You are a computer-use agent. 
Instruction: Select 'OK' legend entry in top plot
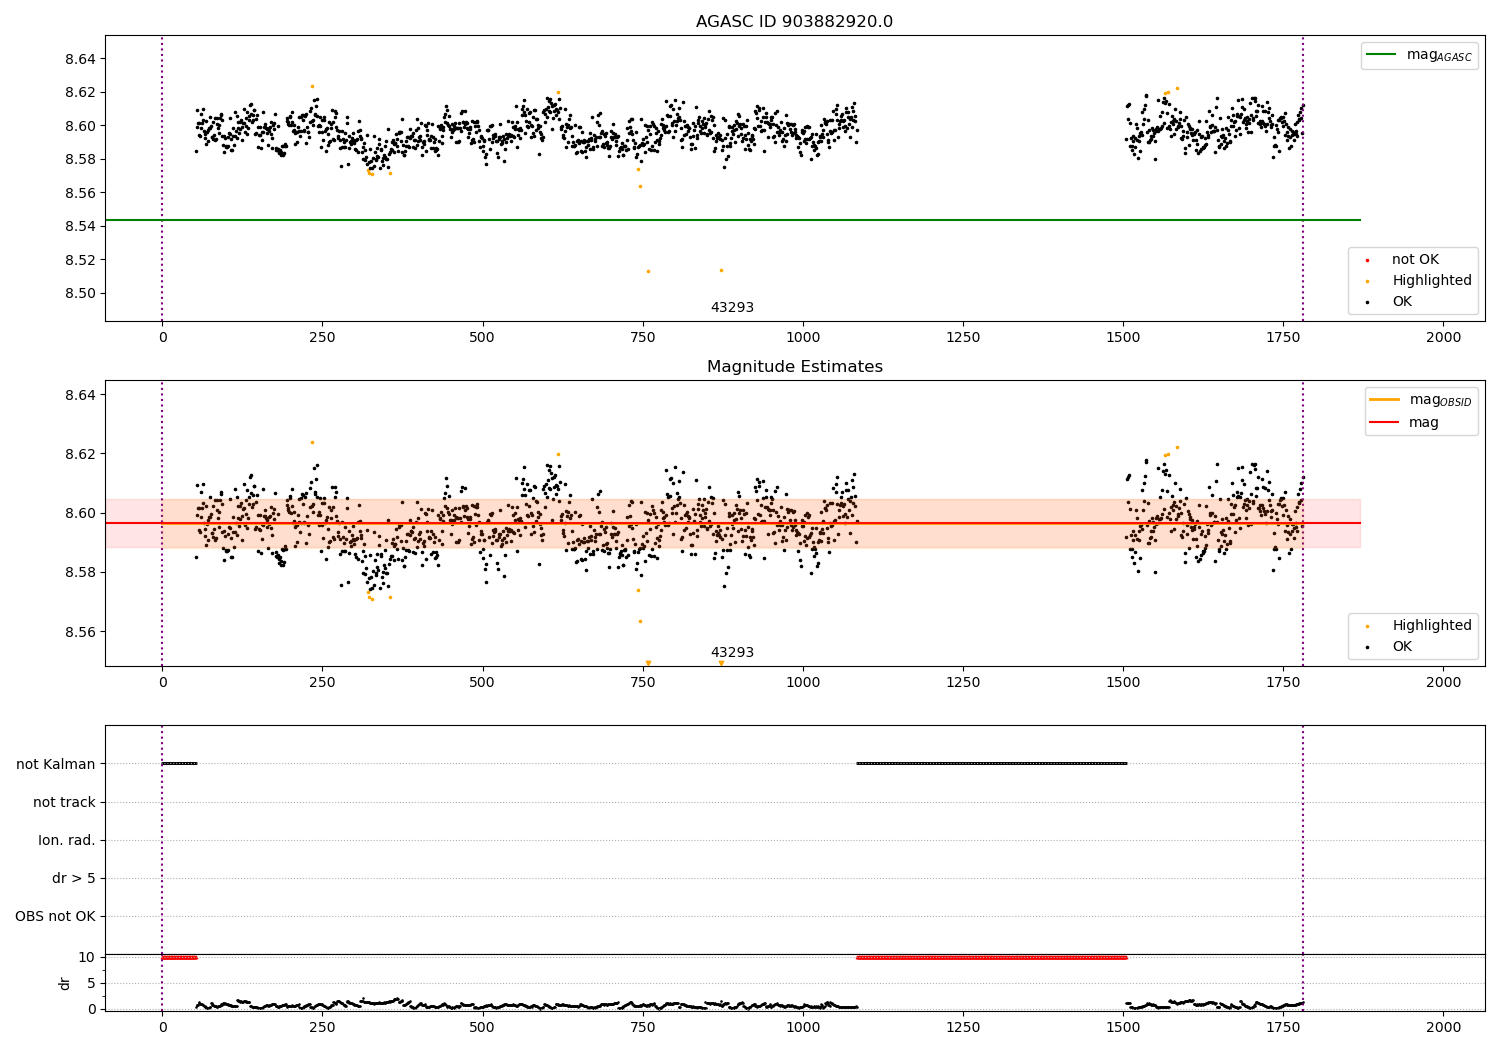[1402, 302]
